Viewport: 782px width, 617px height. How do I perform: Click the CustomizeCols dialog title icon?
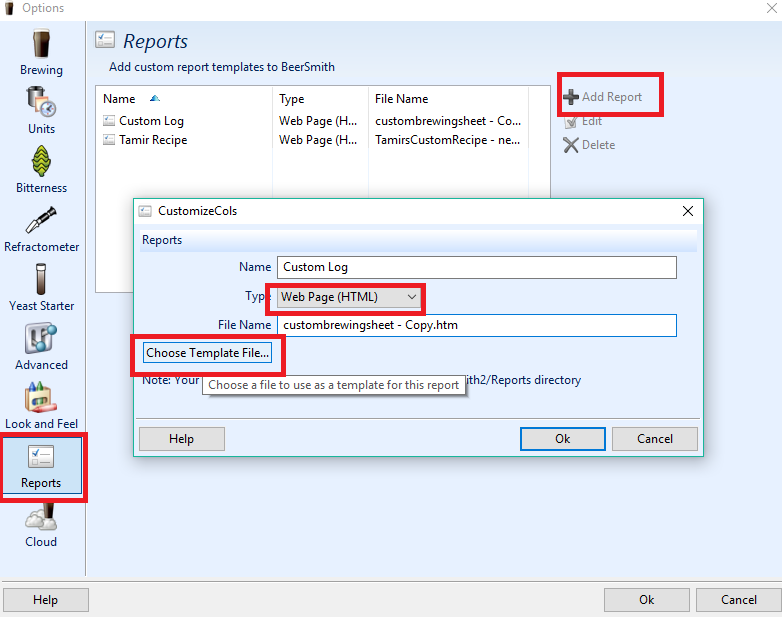pos(145,211)
